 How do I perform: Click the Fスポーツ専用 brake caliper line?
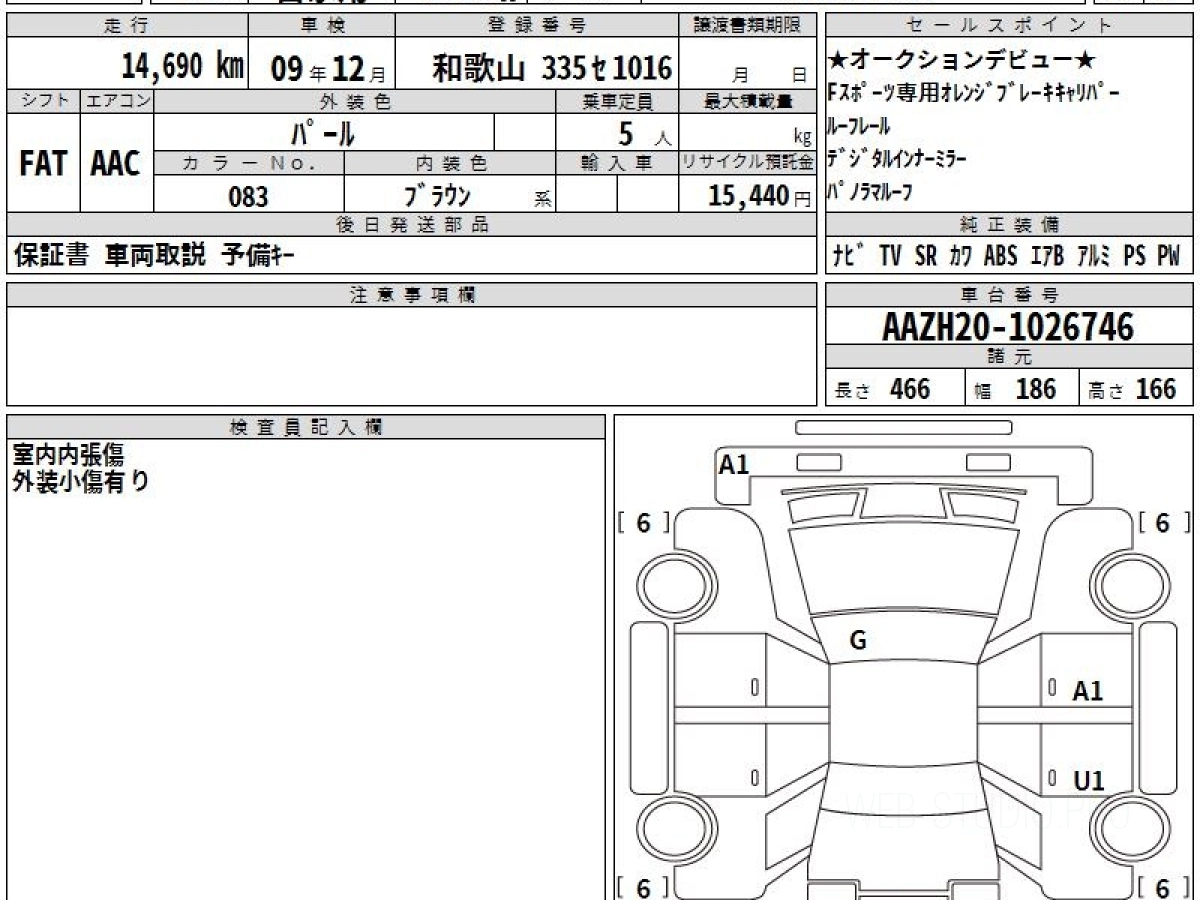click(x=974, y=93)
